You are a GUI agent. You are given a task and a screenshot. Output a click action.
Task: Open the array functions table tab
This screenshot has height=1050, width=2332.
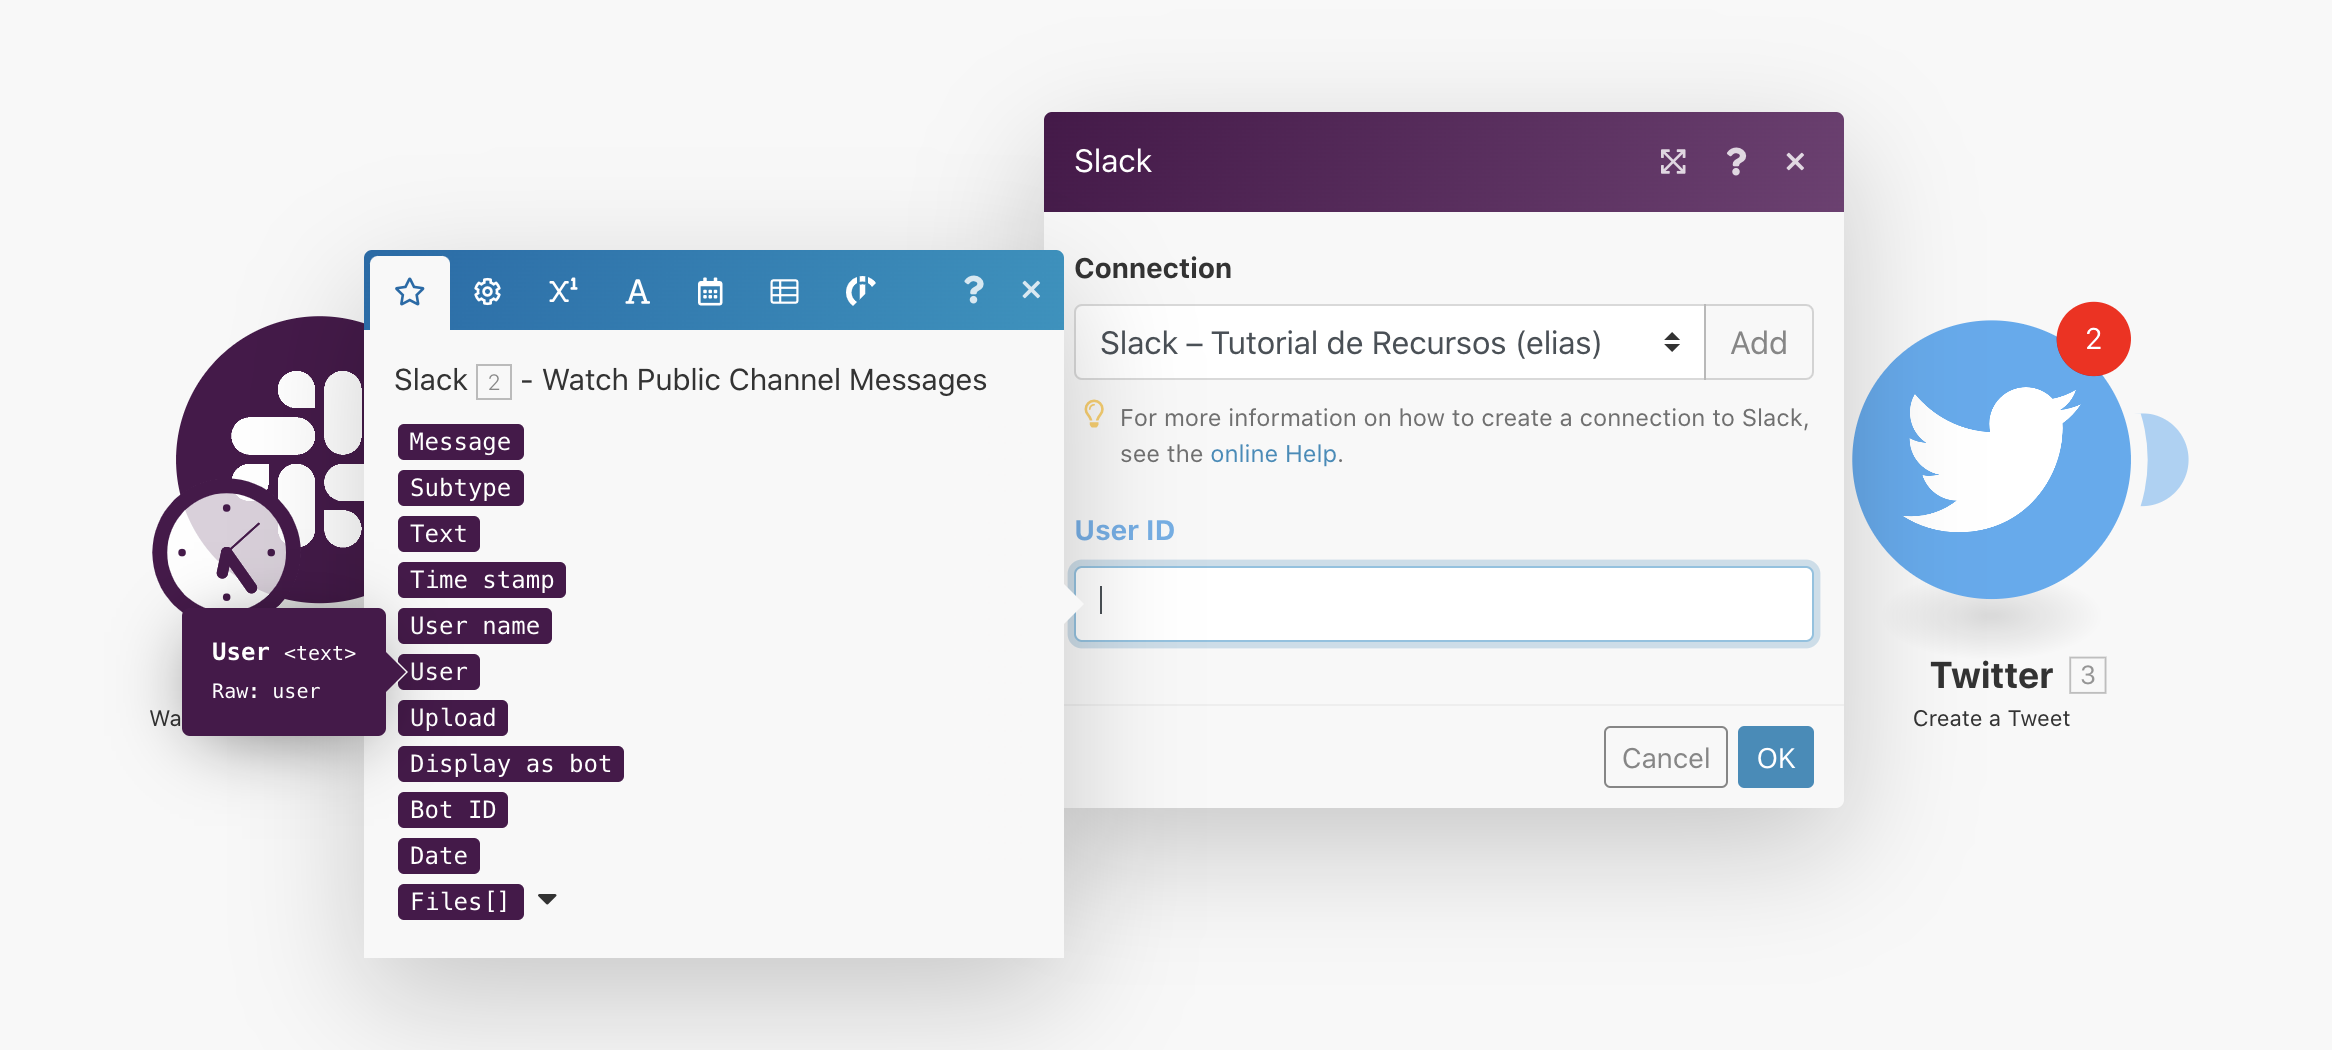point(784,292)
